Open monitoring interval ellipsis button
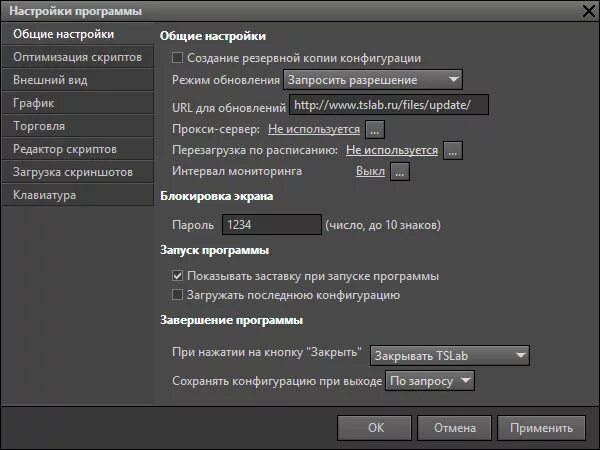This screenshot has height=450, width=600. (399, 171)
